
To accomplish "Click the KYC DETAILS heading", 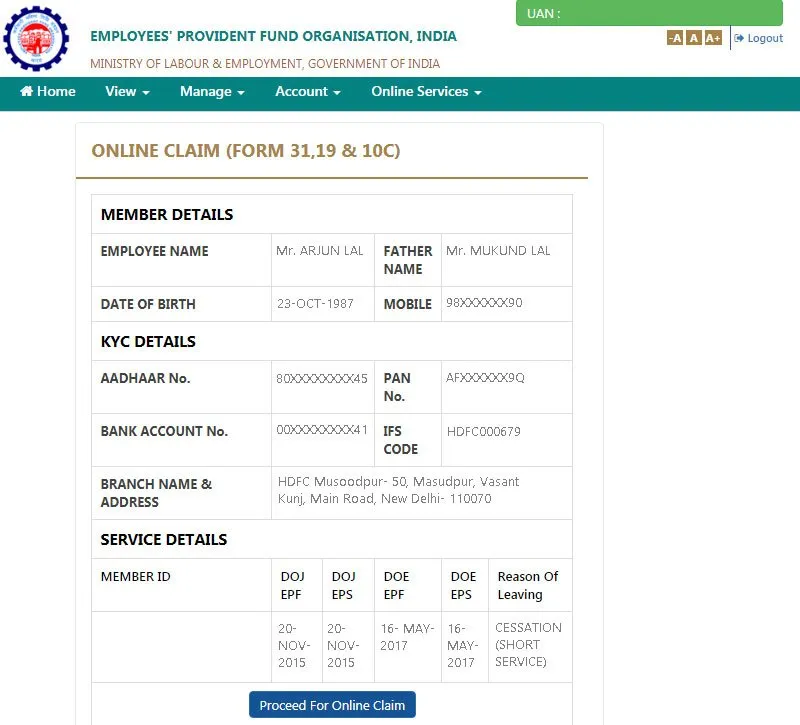I will click(x=148, y=341).
